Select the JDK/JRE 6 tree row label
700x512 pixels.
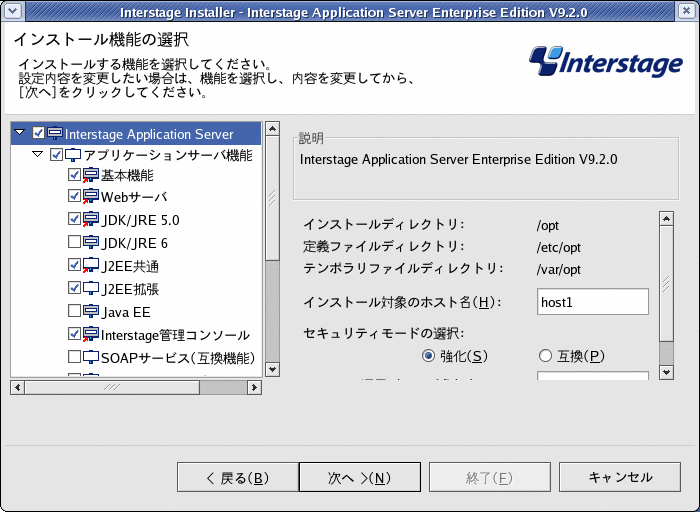(x=134, y=243)
